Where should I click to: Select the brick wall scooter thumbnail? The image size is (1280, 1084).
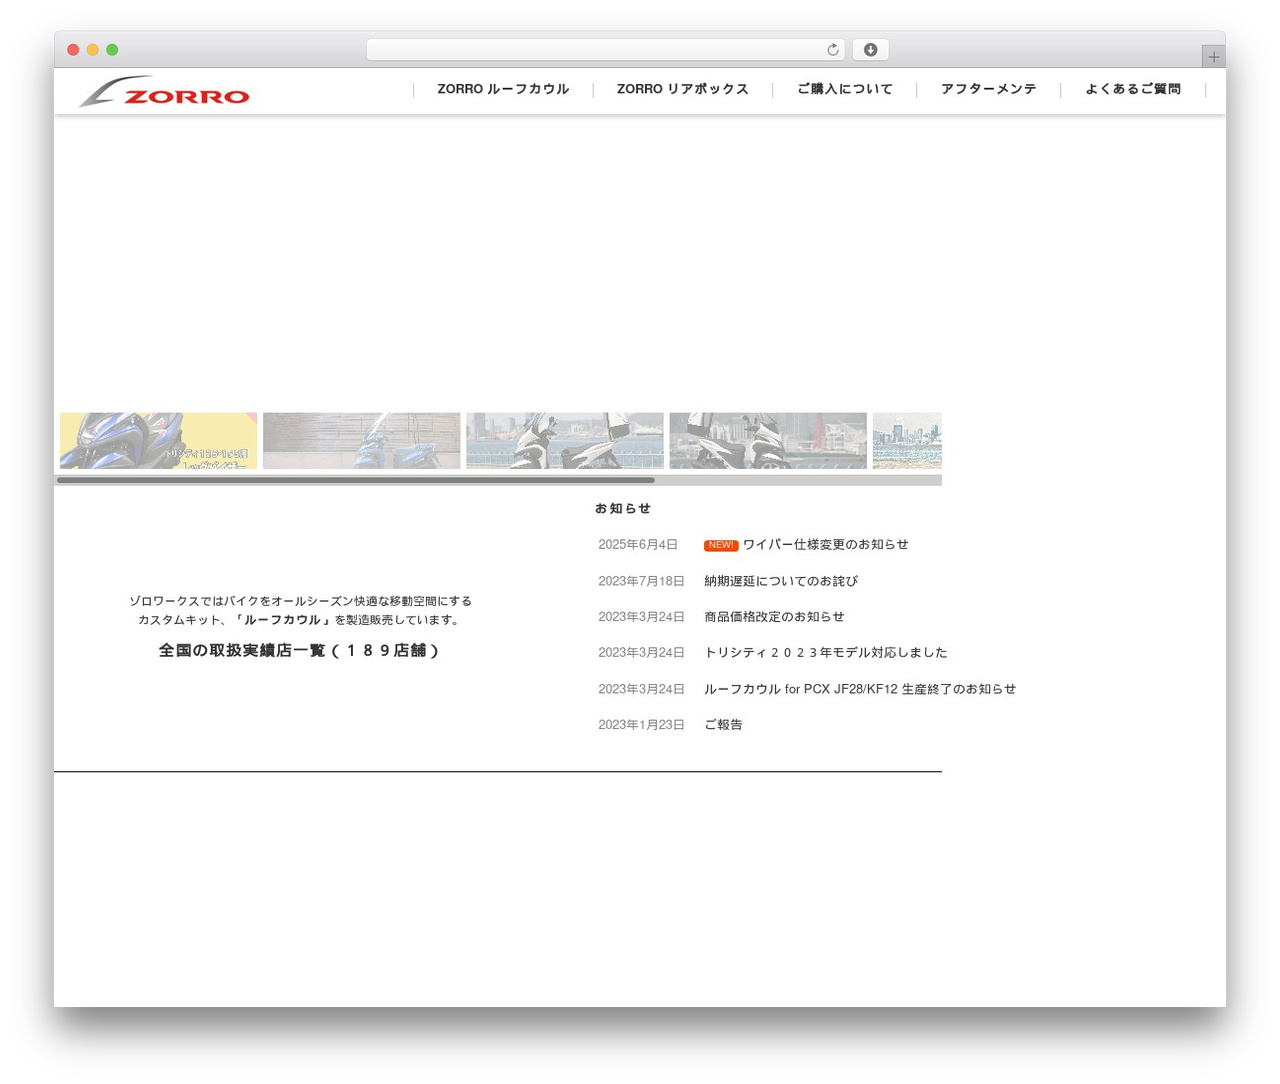tap(362, 441)
